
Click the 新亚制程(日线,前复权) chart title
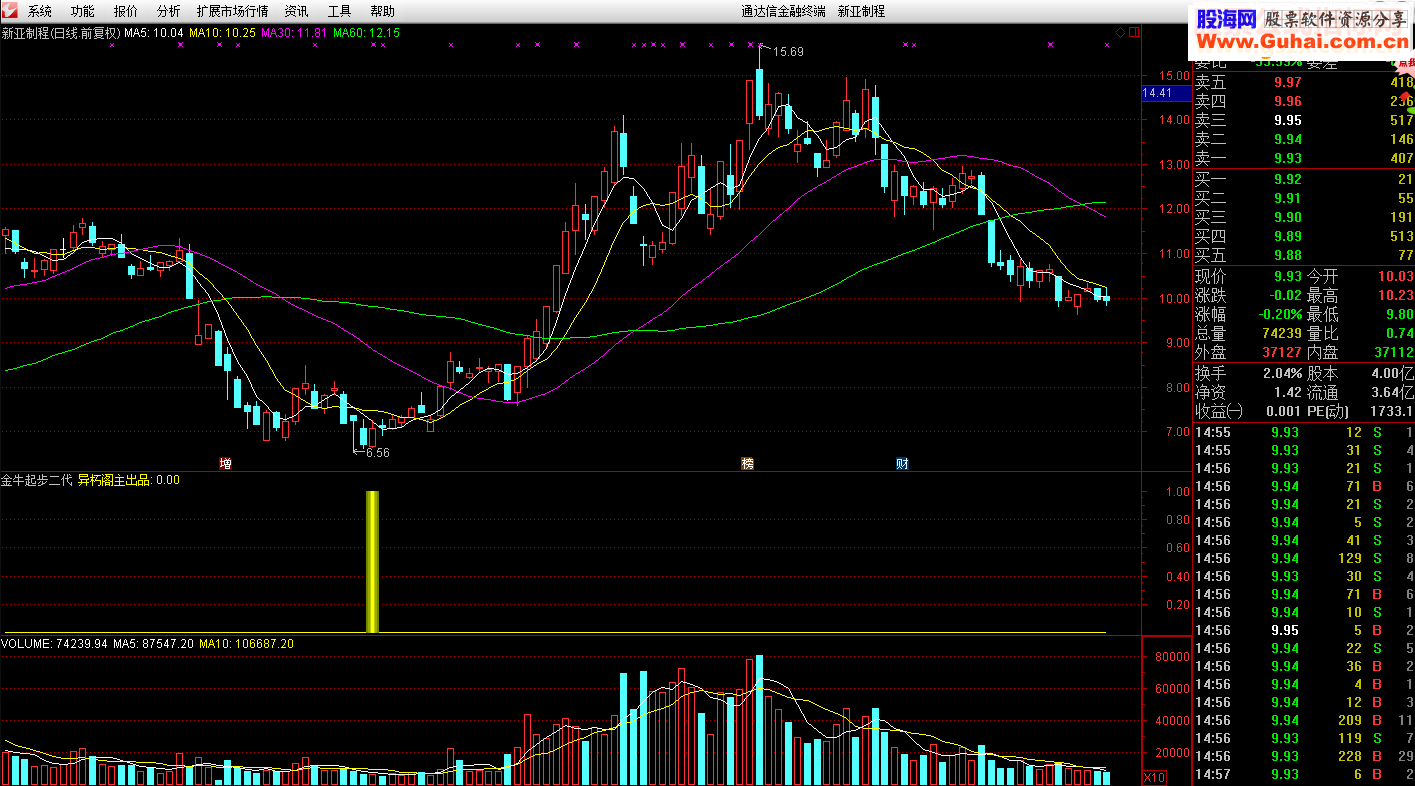click(x=61, y=33)
